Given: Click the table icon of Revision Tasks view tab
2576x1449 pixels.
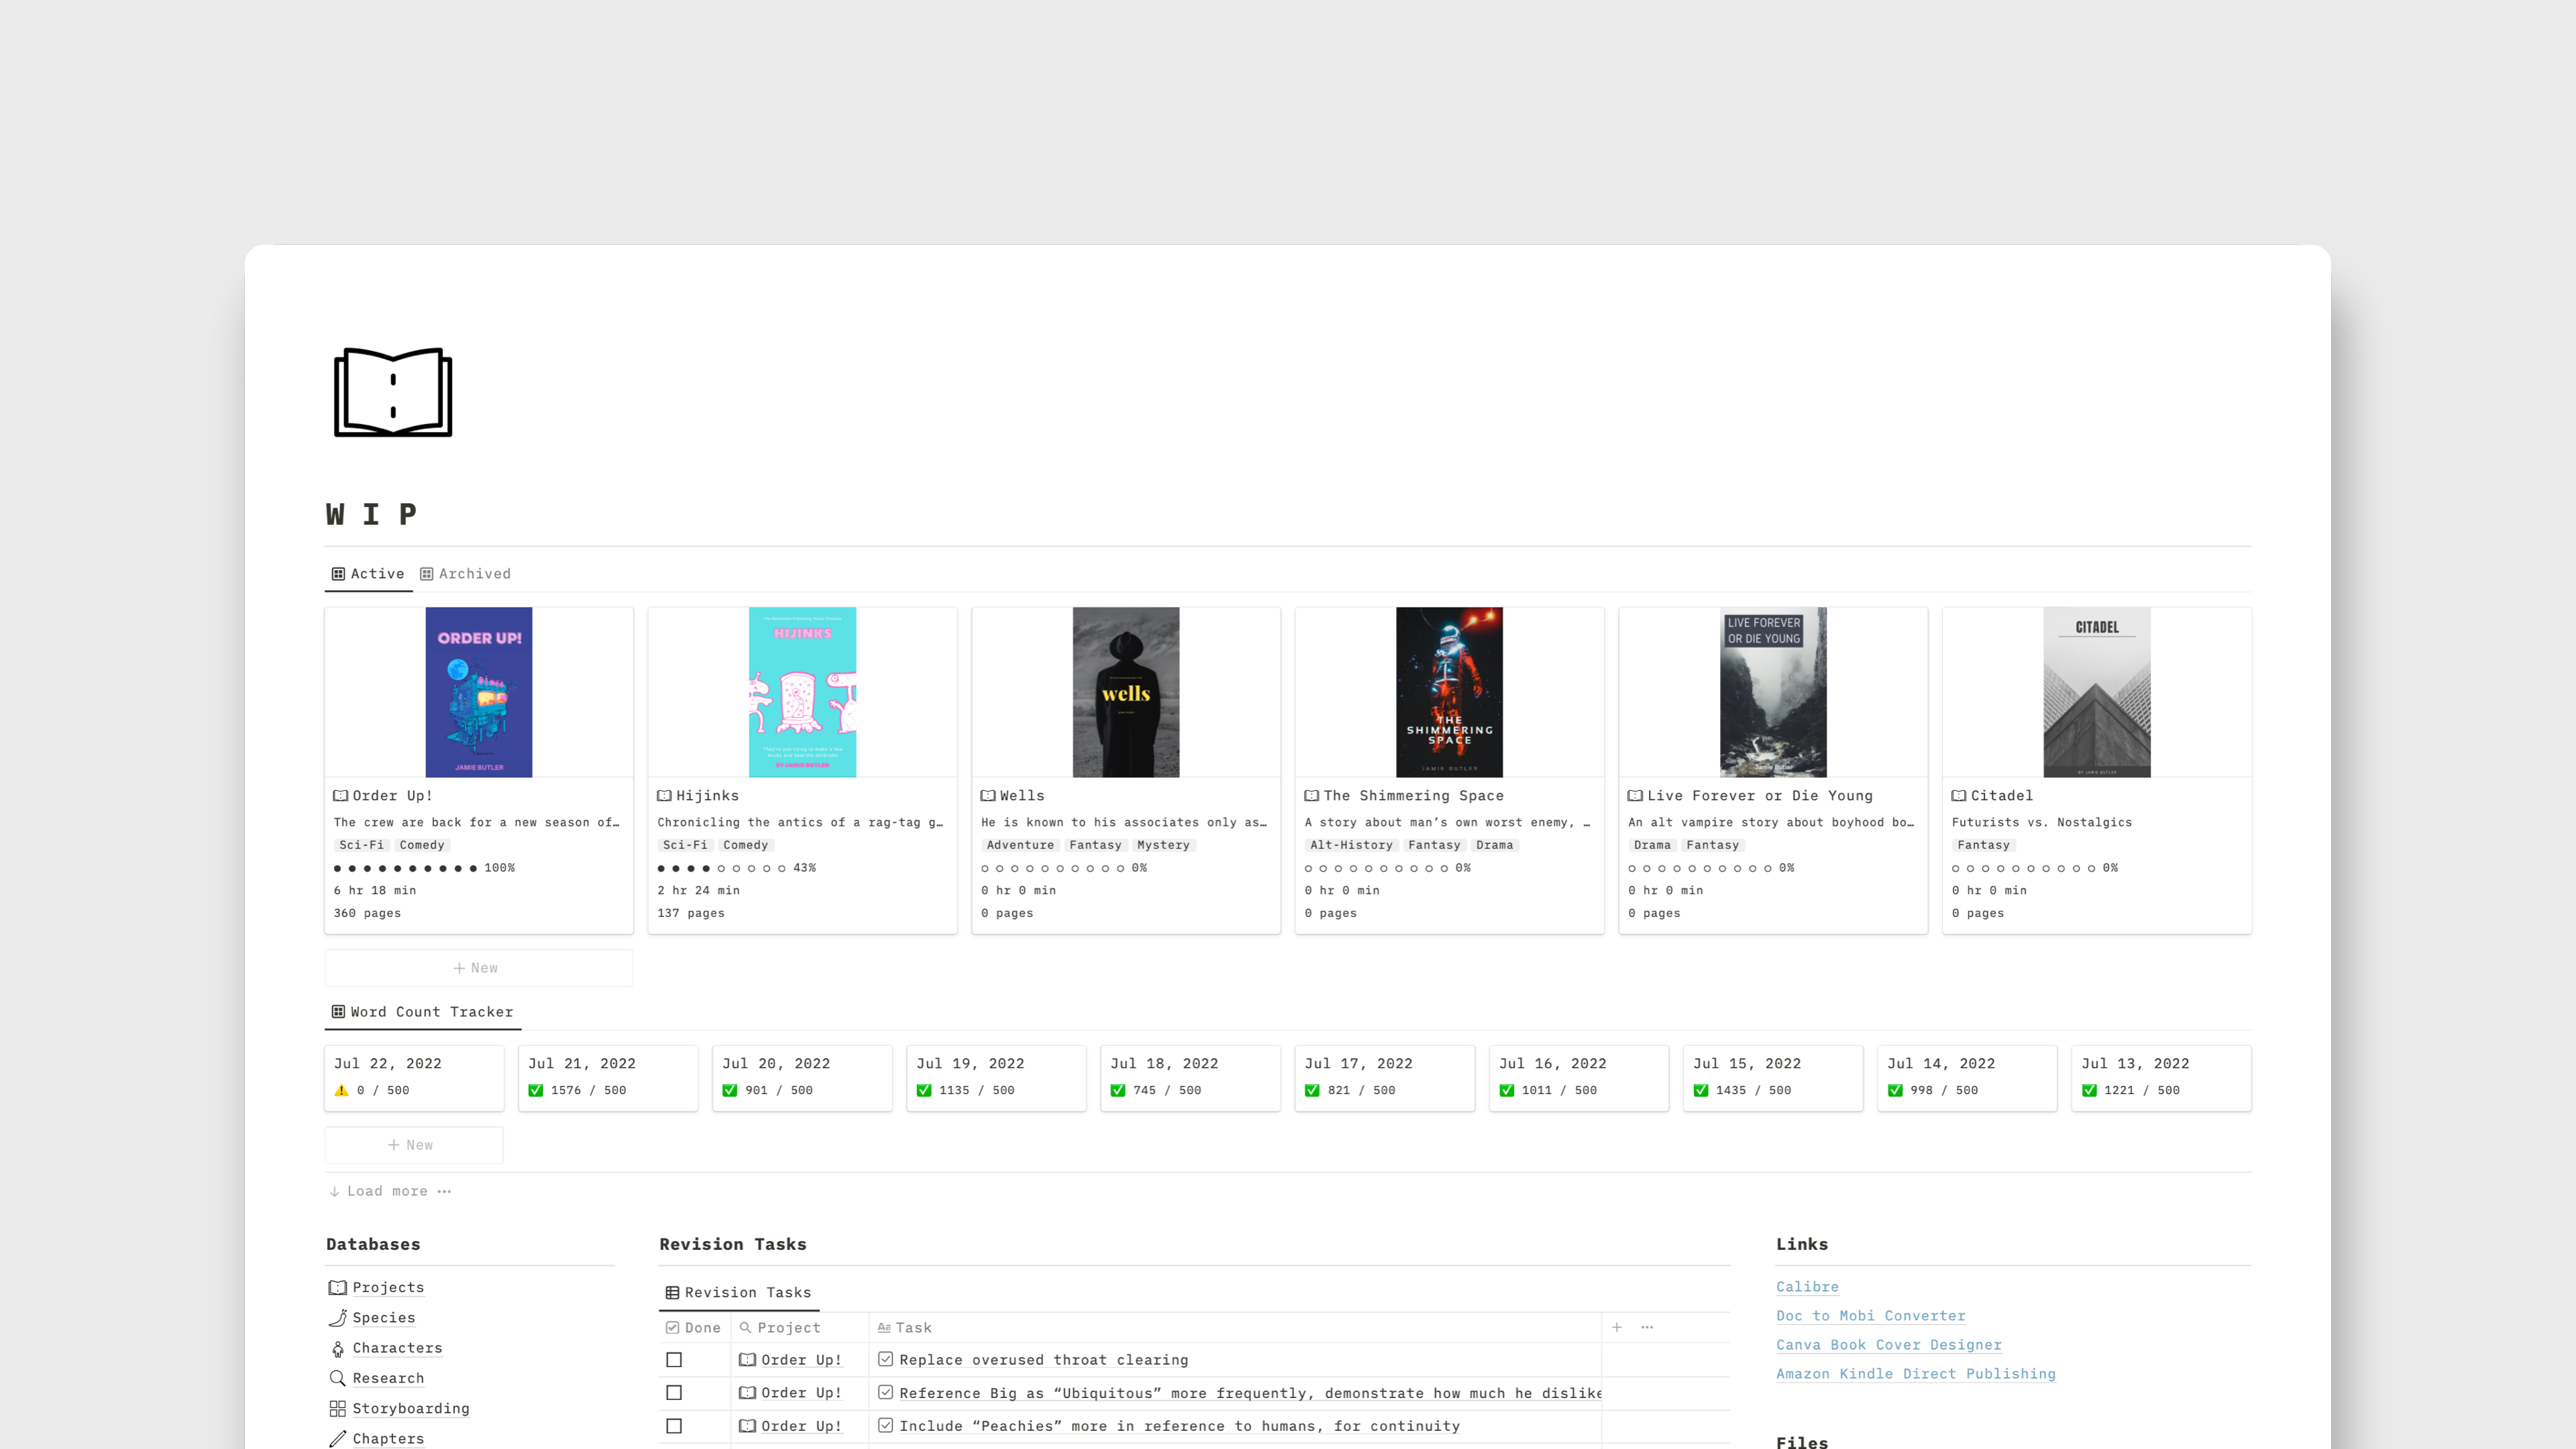Looking at the screenshot, I should (x=673, y=1292).
